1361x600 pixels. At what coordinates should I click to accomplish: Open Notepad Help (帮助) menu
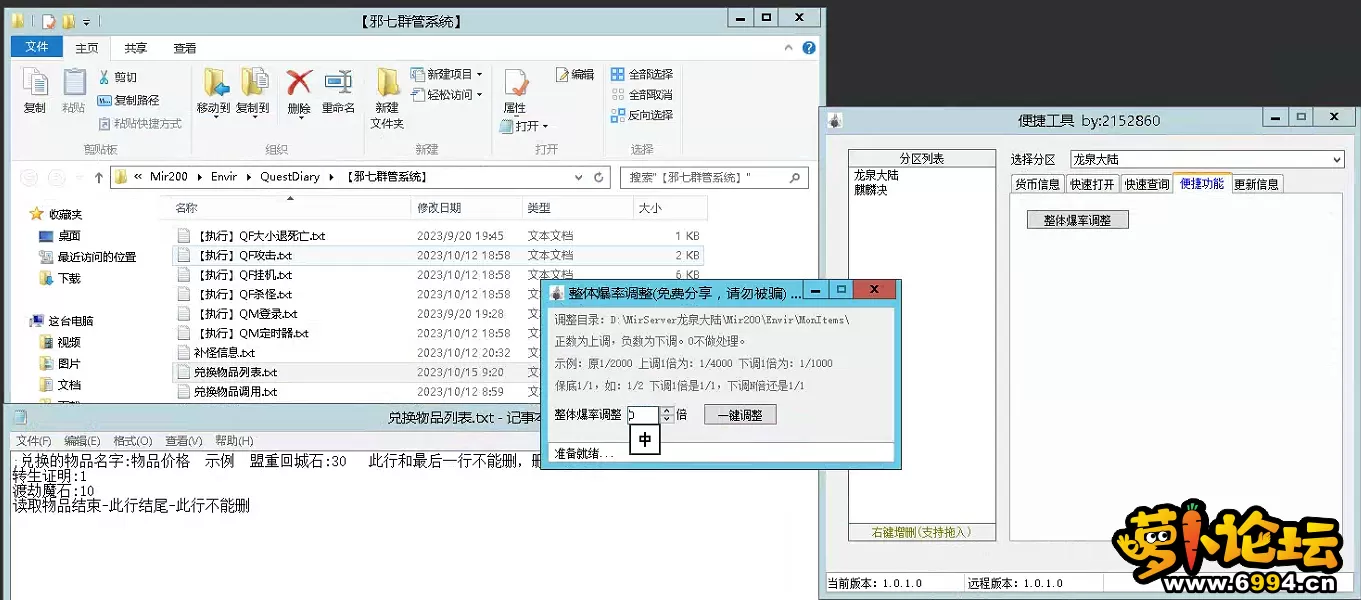(x=234, y=440)
